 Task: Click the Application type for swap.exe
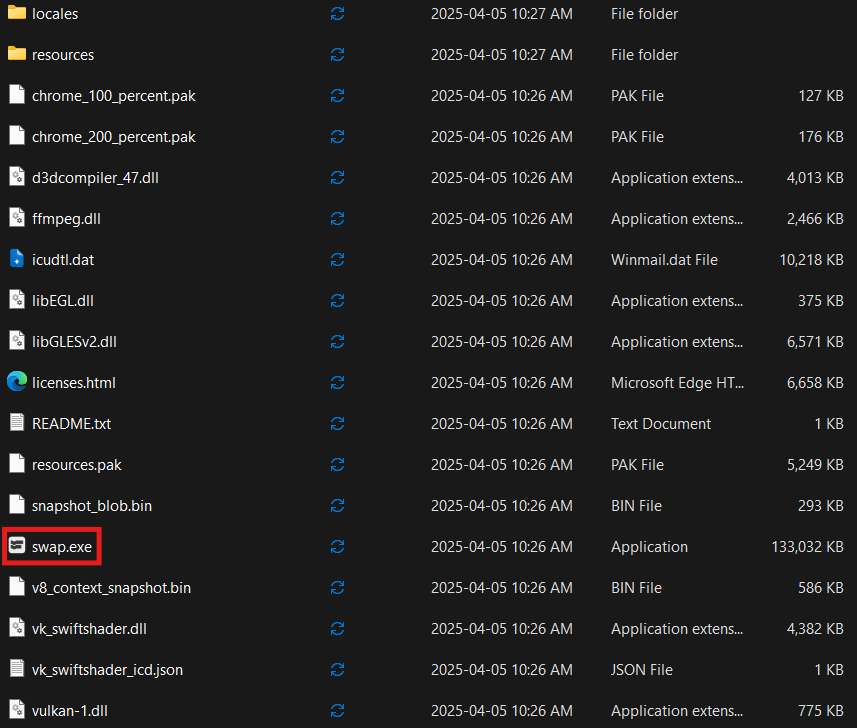(x=649, y=547)
